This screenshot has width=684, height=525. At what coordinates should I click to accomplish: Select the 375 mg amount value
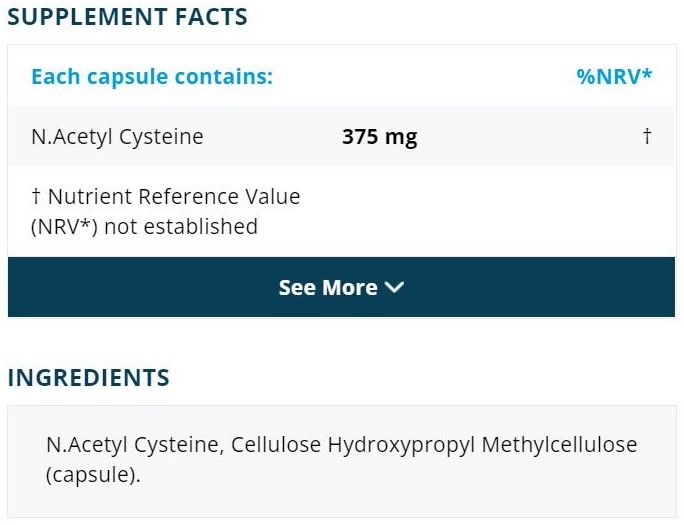click(x=379, y=136)
